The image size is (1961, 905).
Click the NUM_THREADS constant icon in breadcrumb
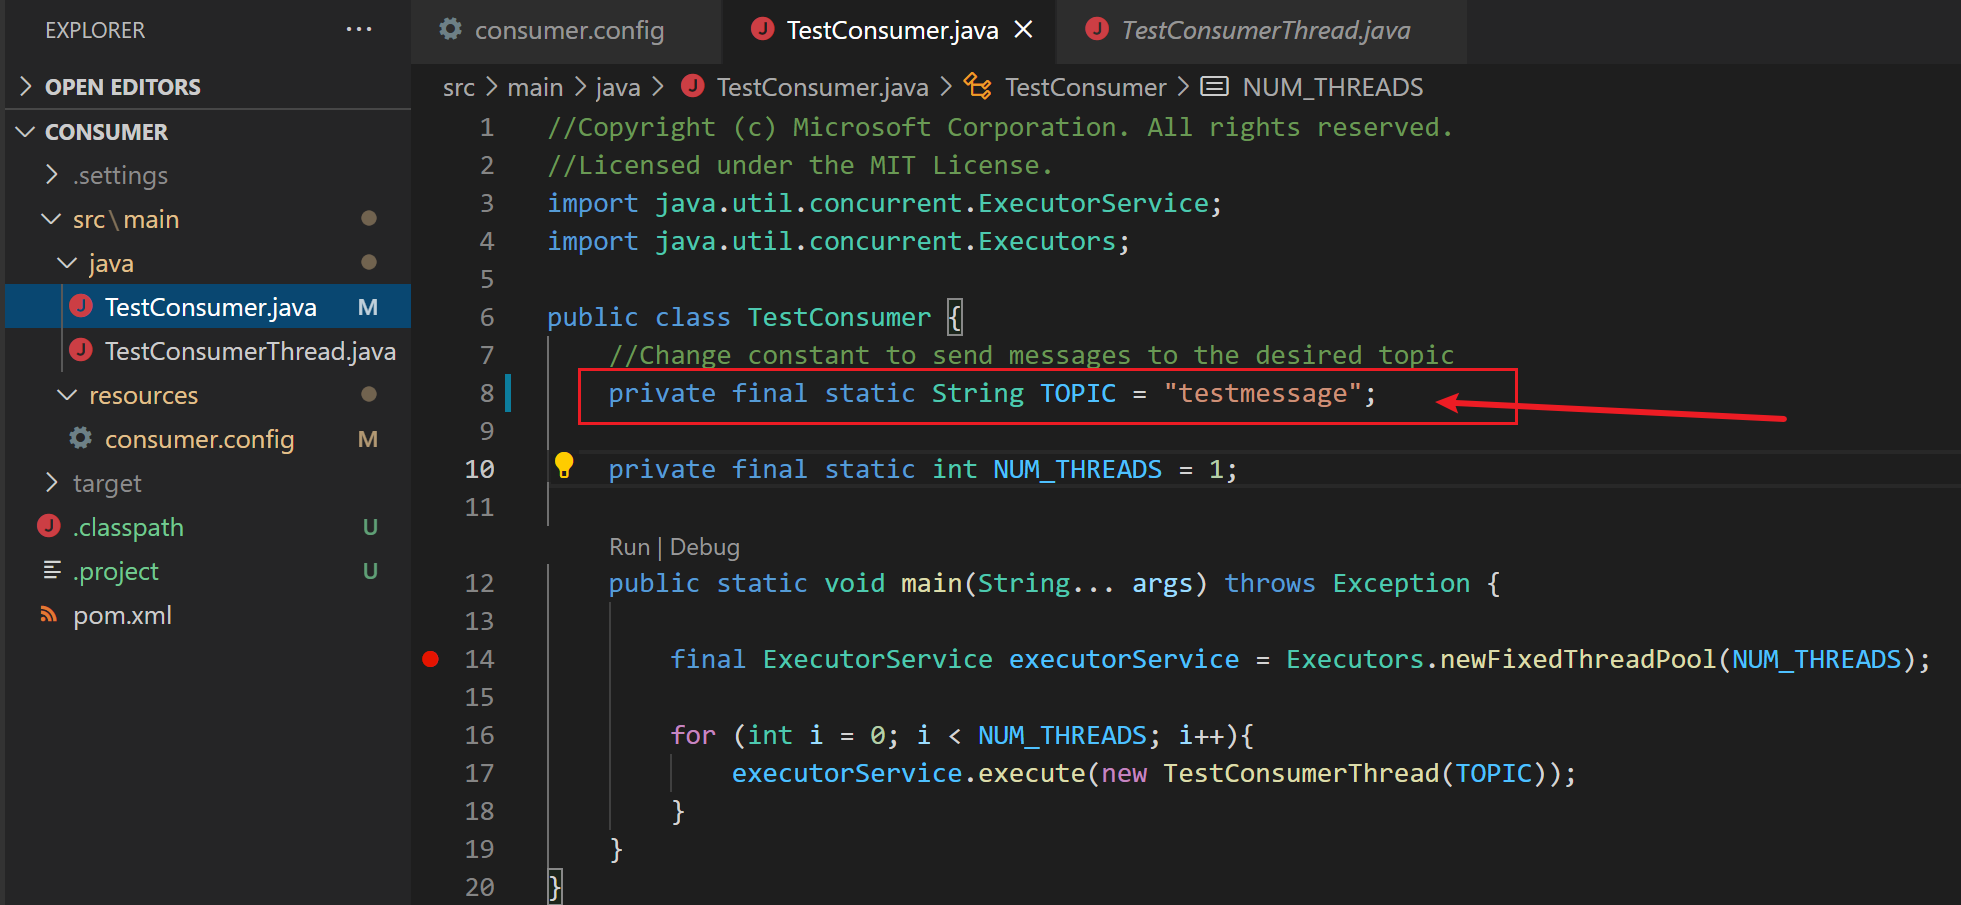click(1214, 87)
